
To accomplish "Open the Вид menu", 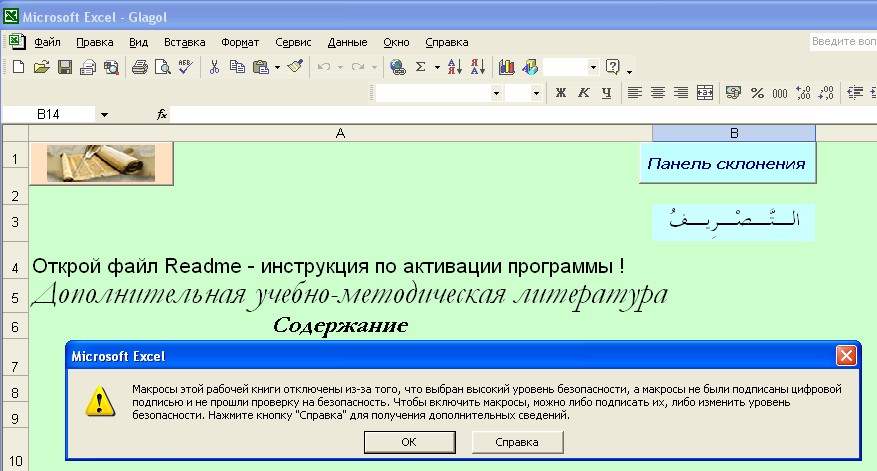I will coord(138,42).
